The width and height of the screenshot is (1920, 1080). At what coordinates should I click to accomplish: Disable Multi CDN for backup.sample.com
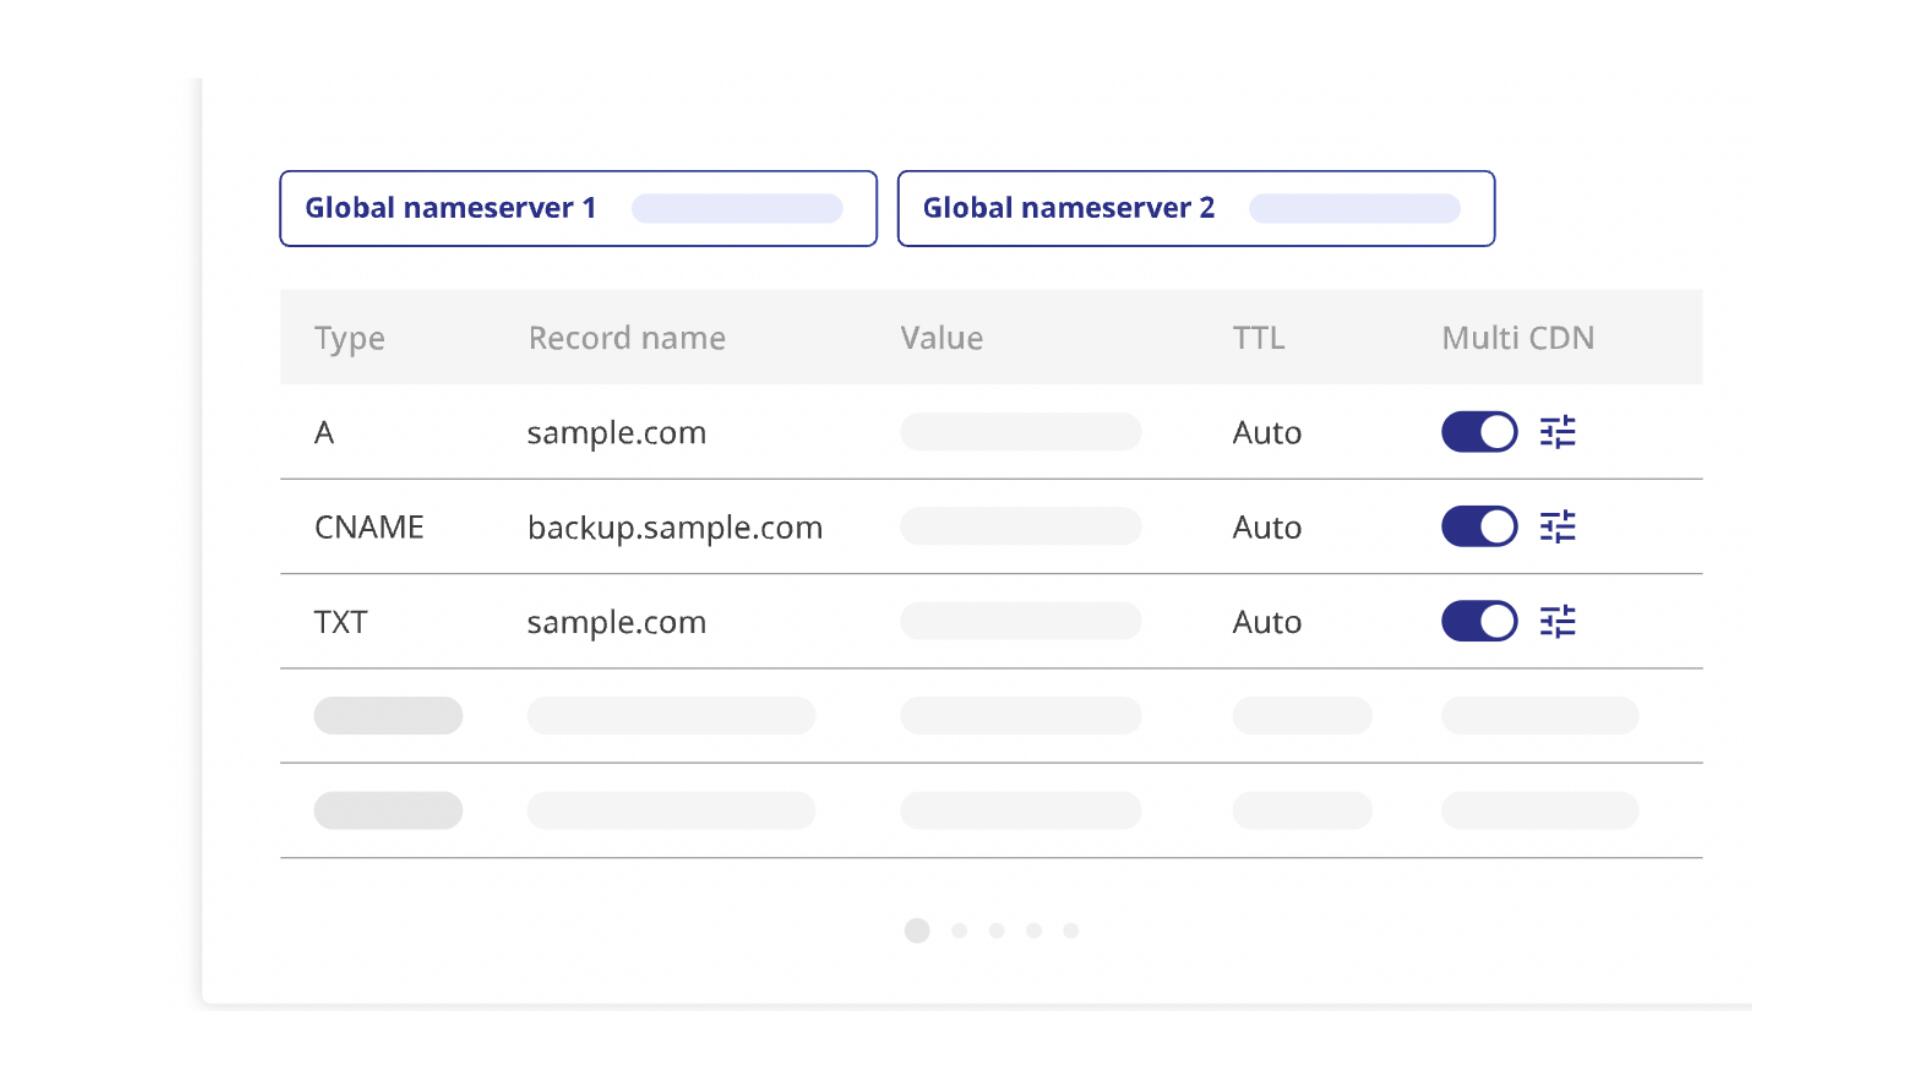point(1479,526)
